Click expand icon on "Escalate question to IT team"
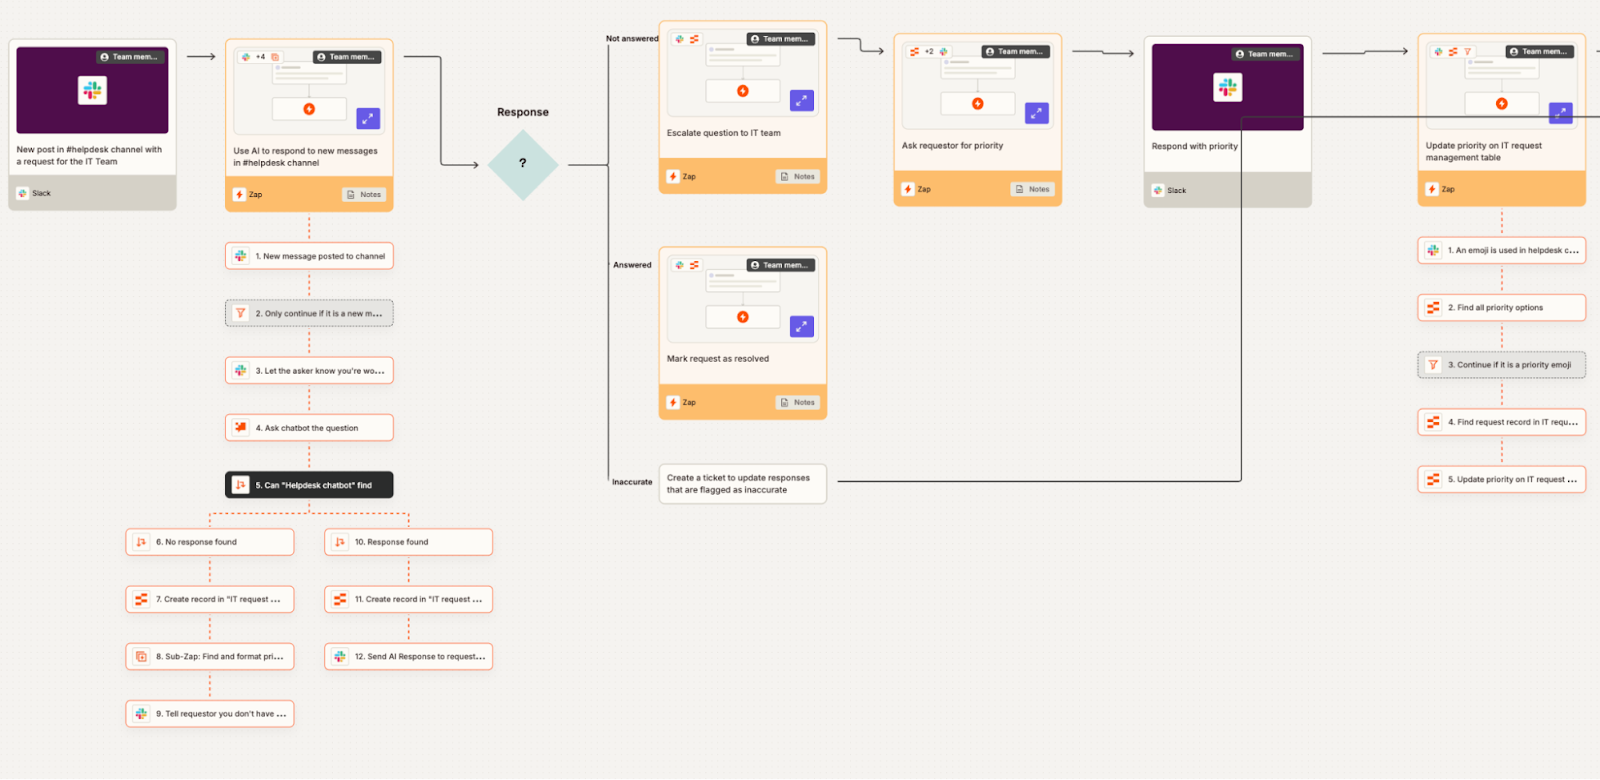This screenshot has width=1600, height=780. click(x=802, y=100)
